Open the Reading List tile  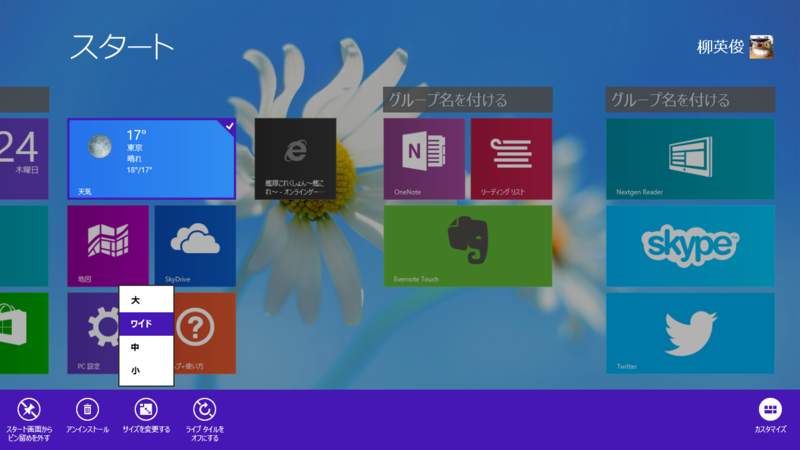(511, 159)
